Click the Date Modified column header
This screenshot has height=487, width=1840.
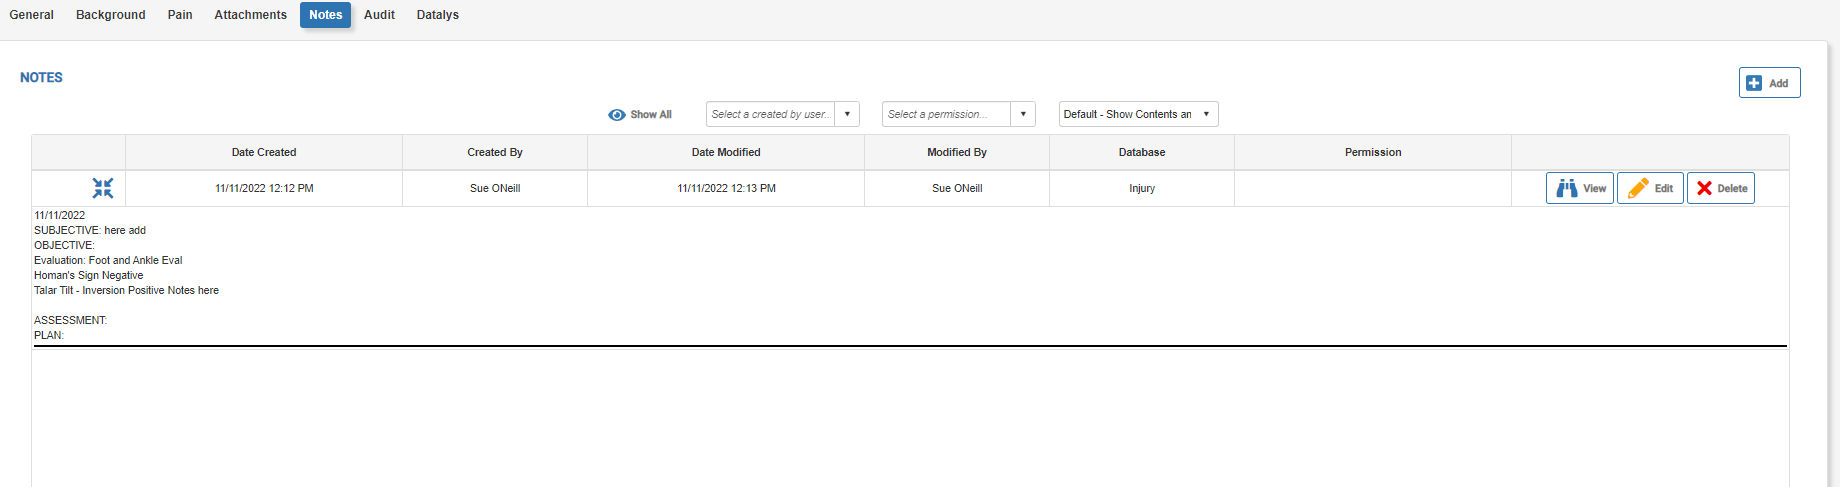726,152
